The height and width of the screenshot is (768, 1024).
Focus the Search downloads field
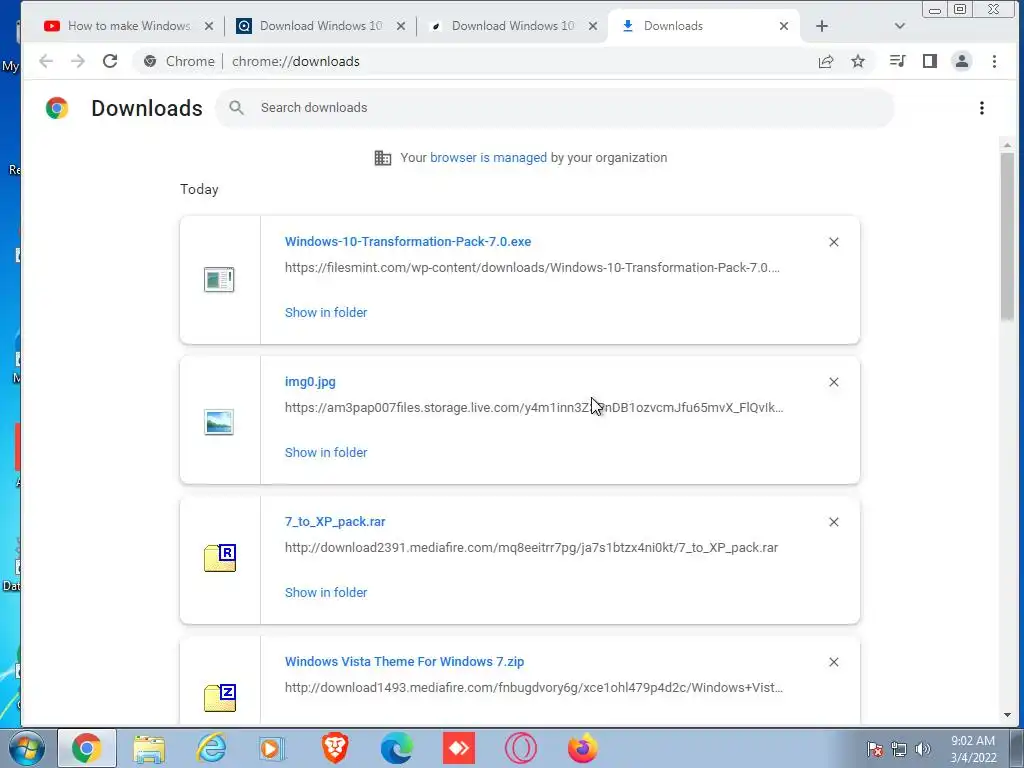(x=555, y=108)
